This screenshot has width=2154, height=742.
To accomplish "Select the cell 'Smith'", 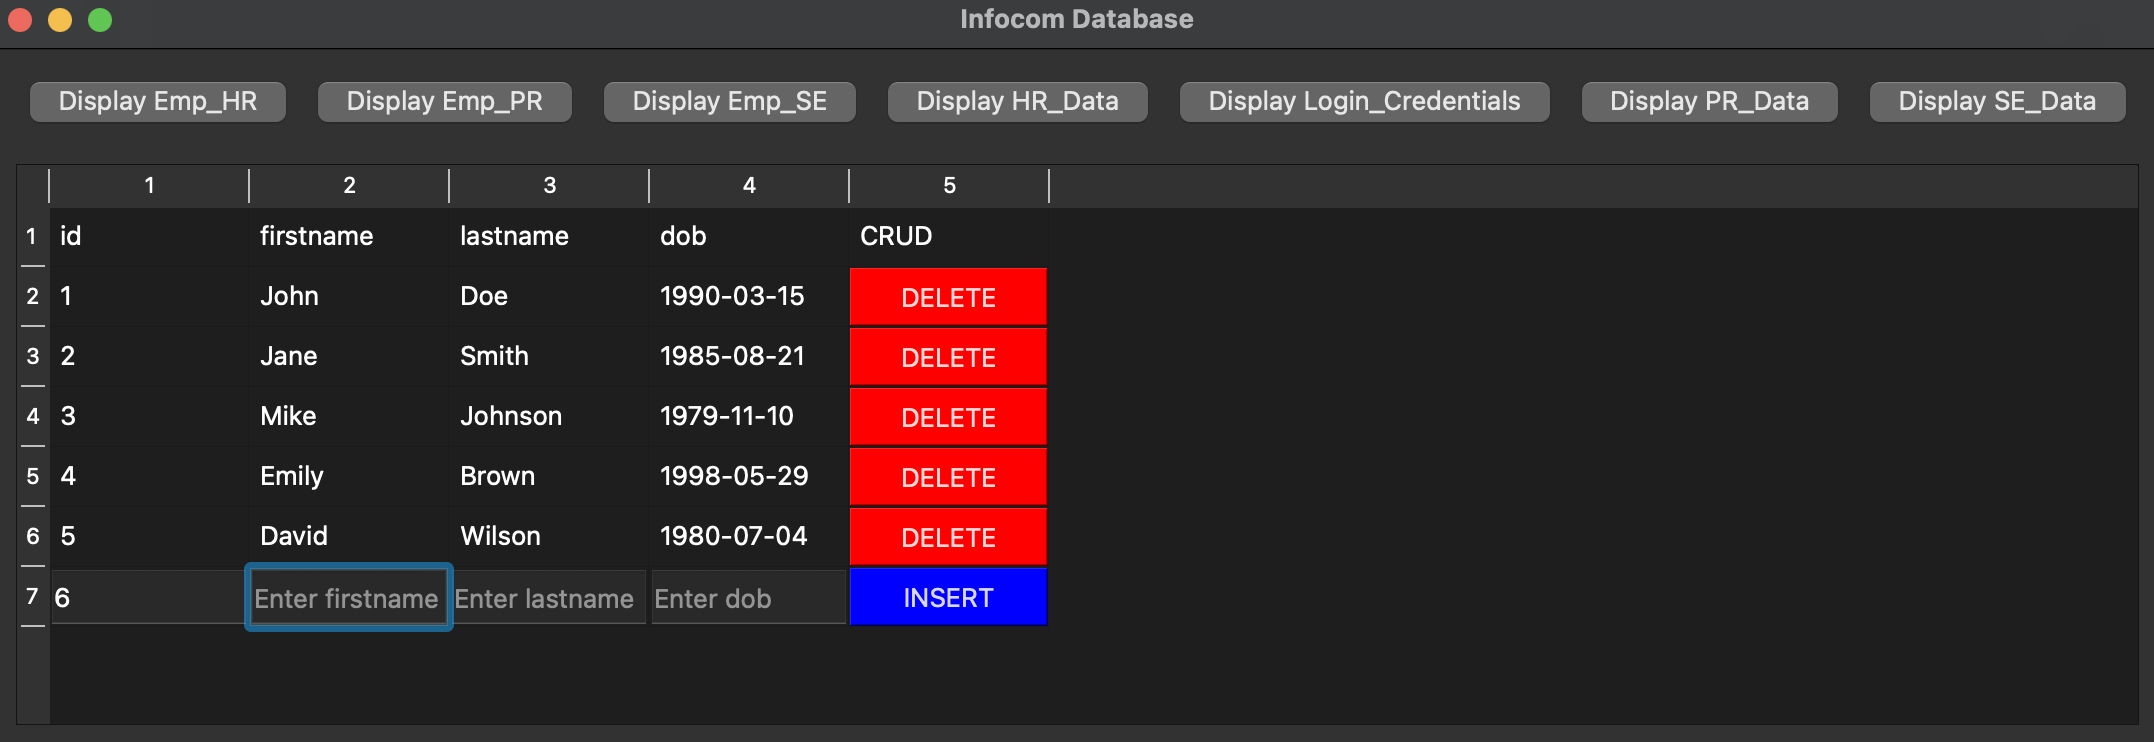I will pyautogui.click(x=549, y=357).
